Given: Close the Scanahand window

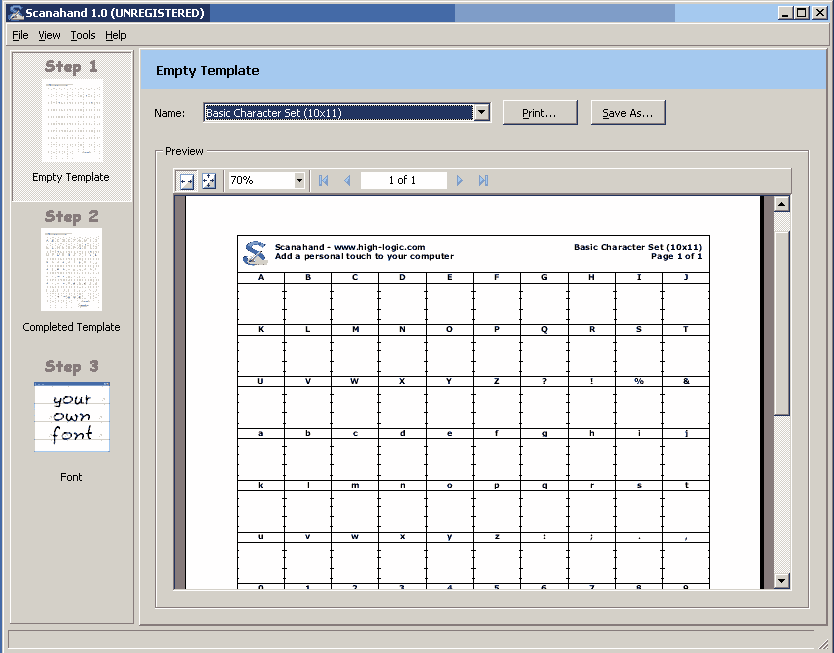Looking at the screenshot, I should [820, 13].
